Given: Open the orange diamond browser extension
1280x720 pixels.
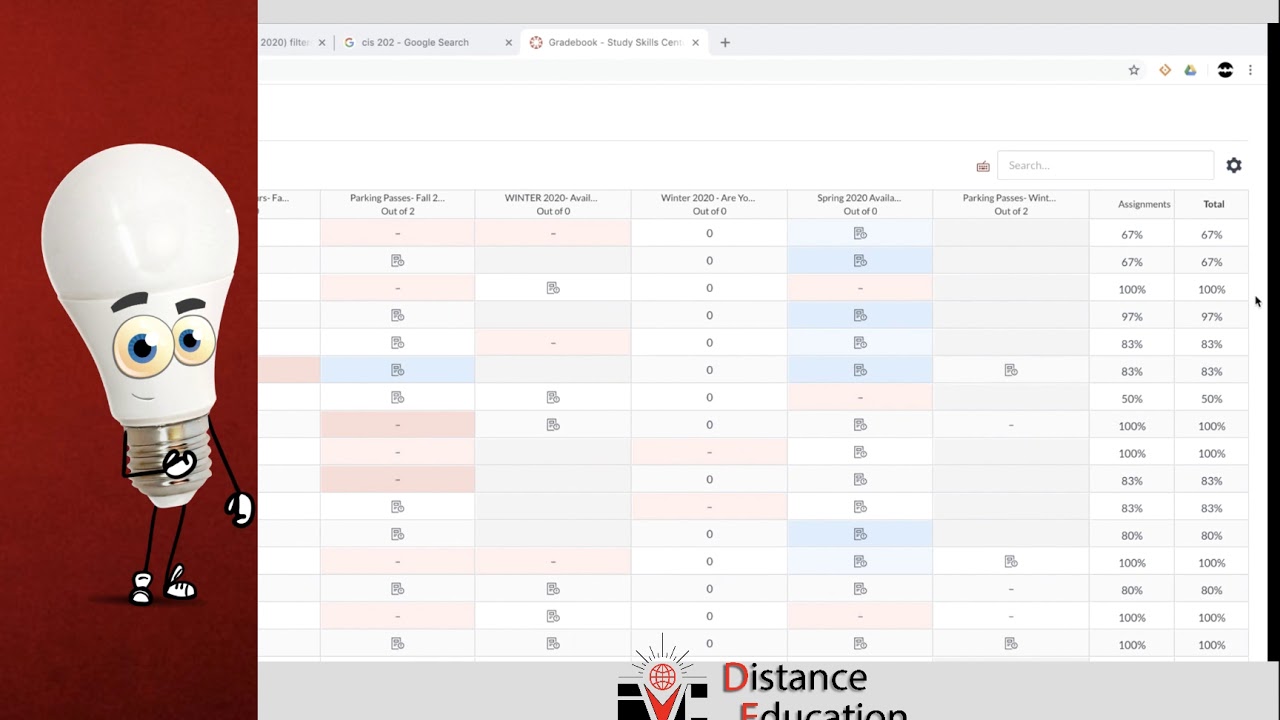Looking at the screenshot, I should click(x=1165, y=70).
